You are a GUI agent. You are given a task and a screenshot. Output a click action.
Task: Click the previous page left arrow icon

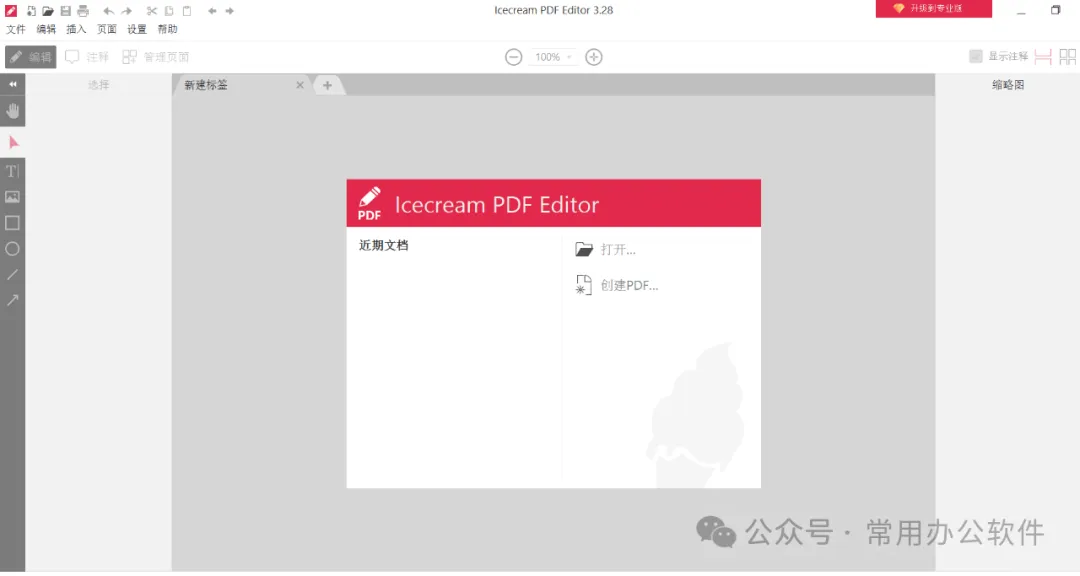click(x=212, y=11)
